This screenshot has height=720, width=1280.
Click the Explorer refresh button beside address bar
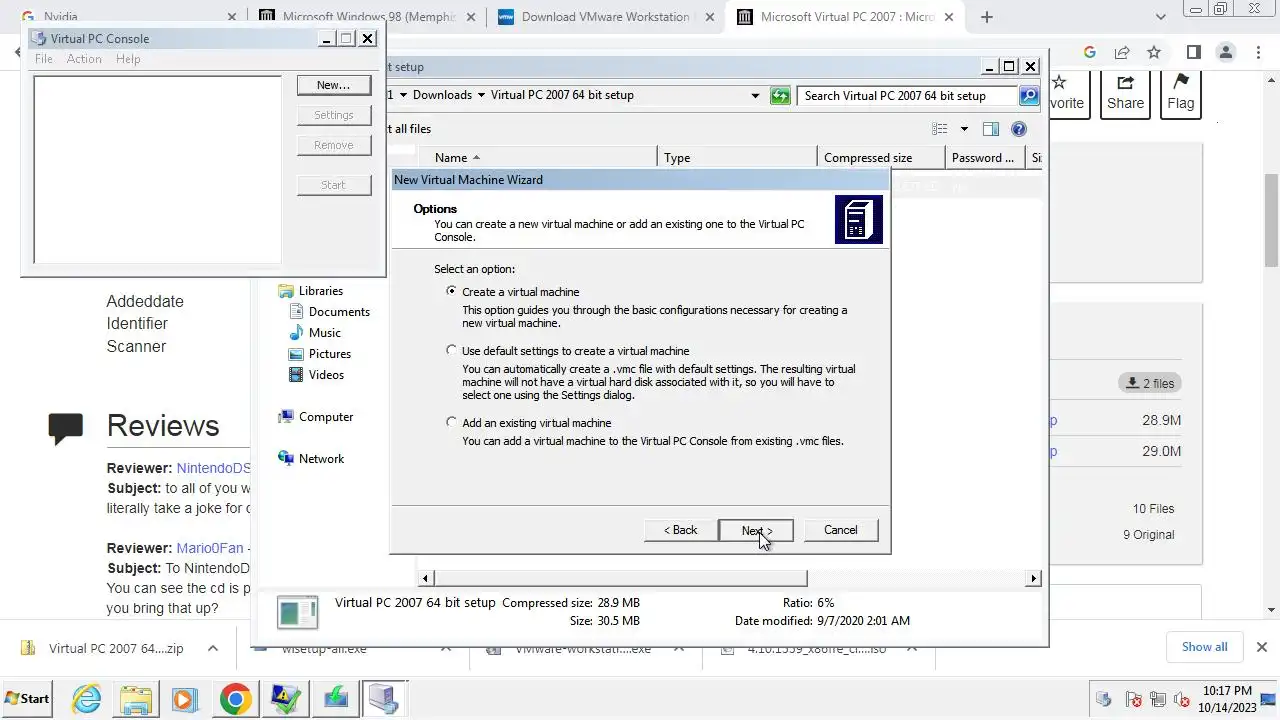[780, 96]
